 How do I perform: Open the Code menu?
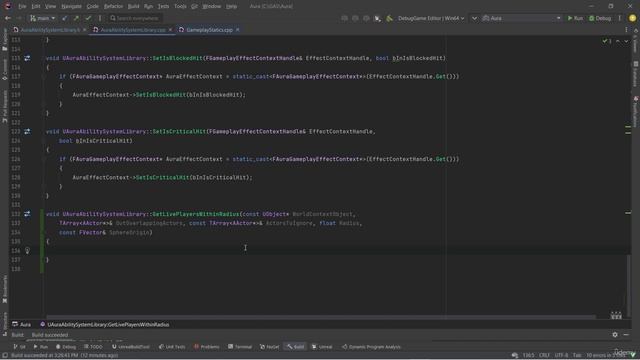click(x=93, y=6)
